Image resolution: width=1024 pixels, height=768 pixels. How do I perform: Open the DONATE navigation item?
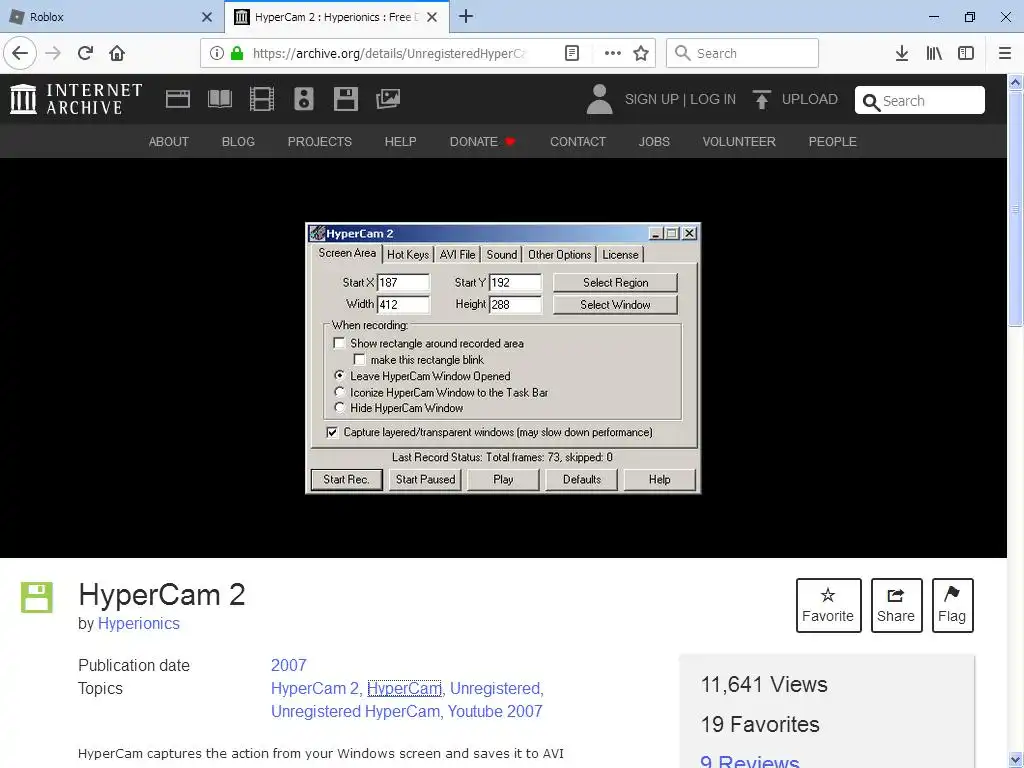pos(482,142)
